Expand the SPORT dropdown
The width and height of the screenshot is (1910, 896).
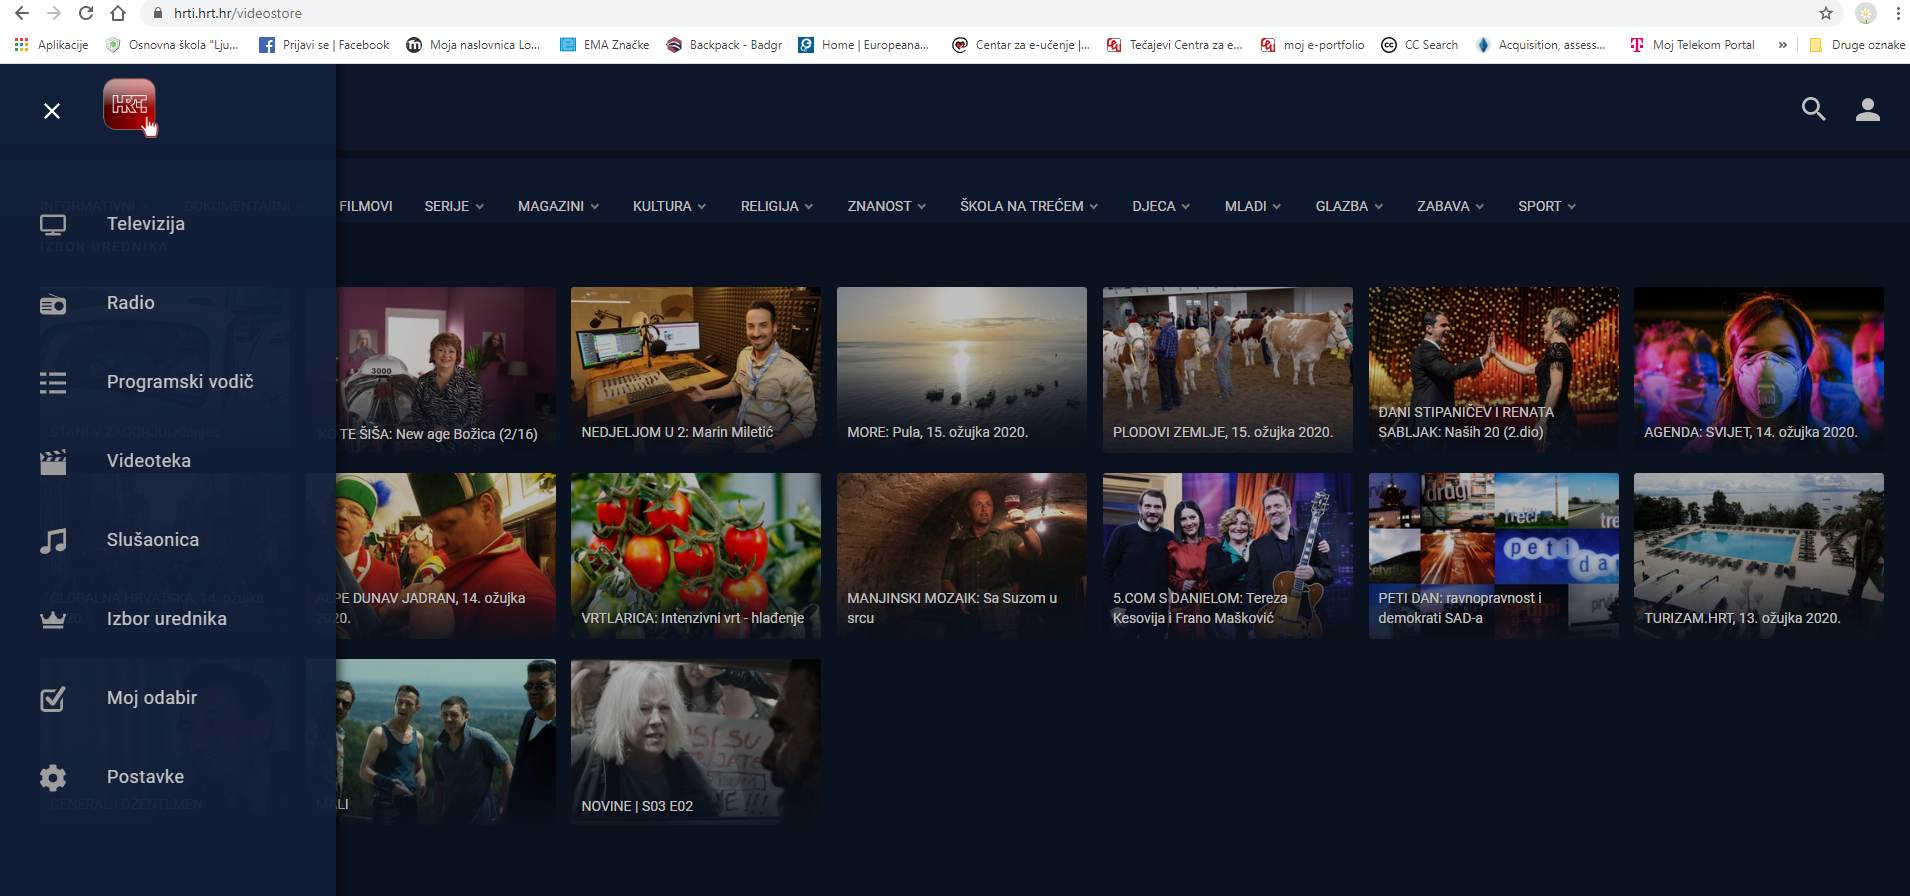pos(1547,206)
